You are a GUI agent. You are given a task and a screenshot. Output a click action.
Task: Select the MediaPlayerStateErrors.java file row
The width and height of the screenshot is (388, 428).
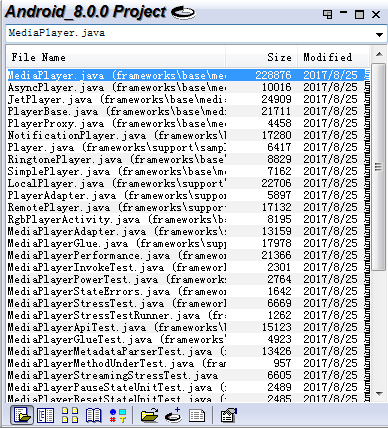pos(188,291)
